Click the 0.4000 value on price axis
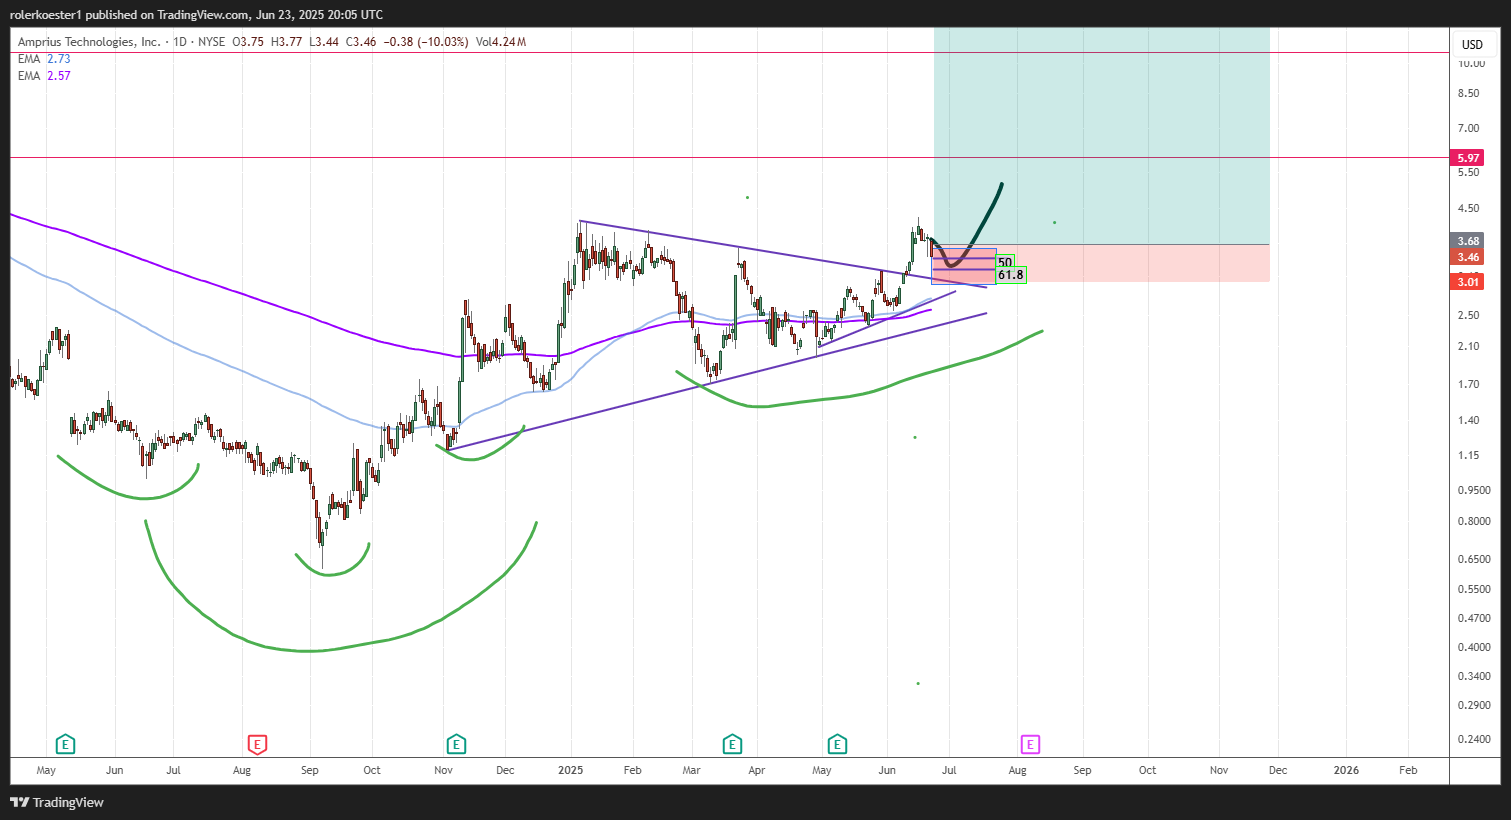 tap(1474, 647)
